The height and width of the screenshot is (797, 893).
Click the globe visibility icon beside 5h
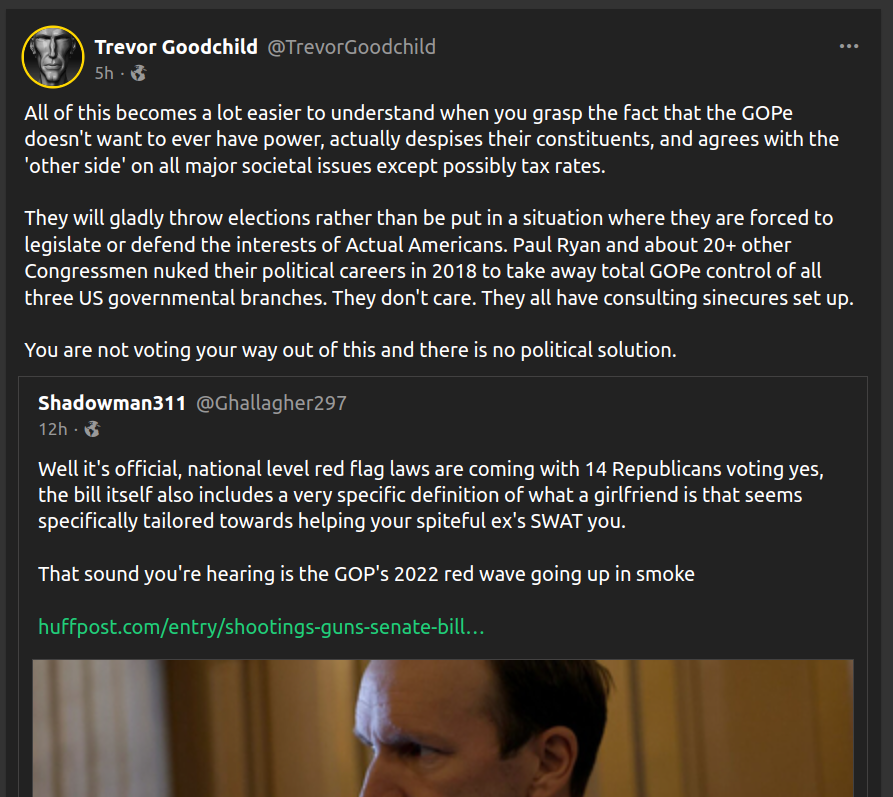point(139,73)
